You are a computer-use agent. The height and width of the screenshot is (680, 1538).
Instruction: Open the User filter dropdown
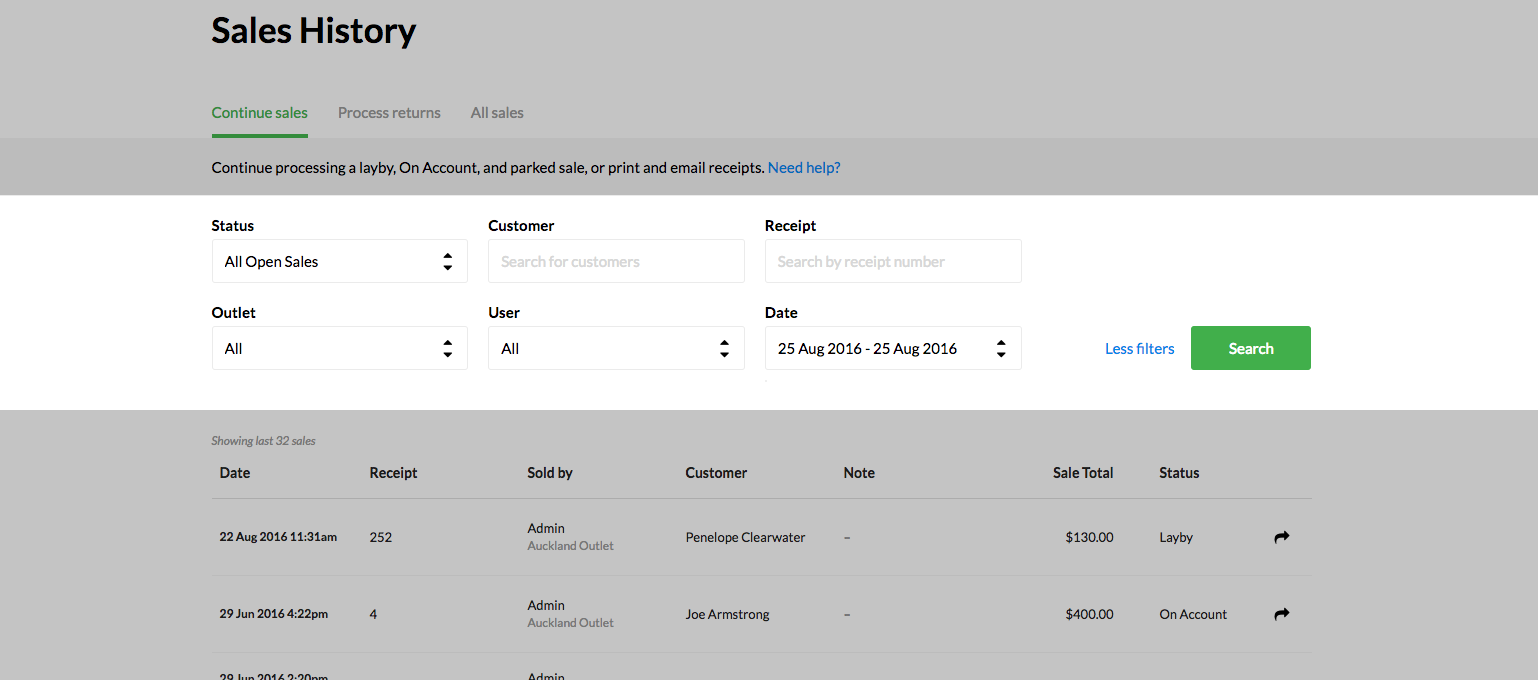615,349
